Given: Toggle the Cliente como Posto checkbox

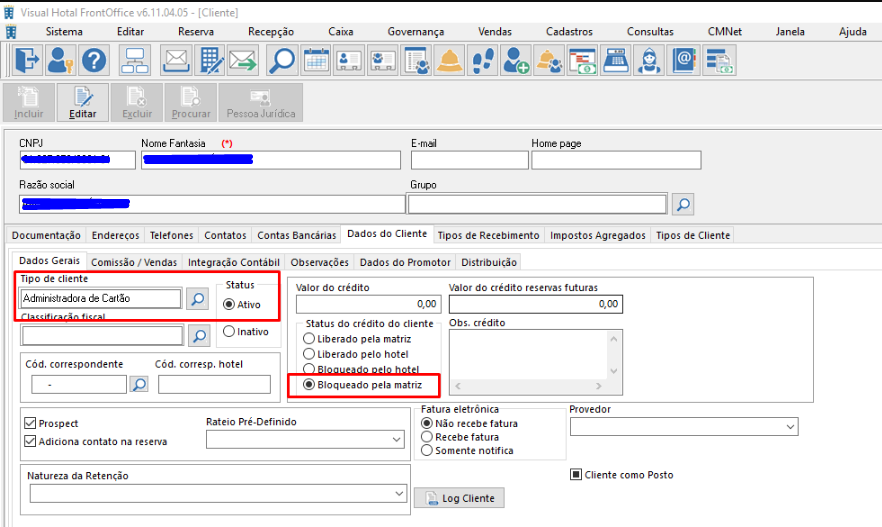Looking at the screenshot, I should 576,474.
